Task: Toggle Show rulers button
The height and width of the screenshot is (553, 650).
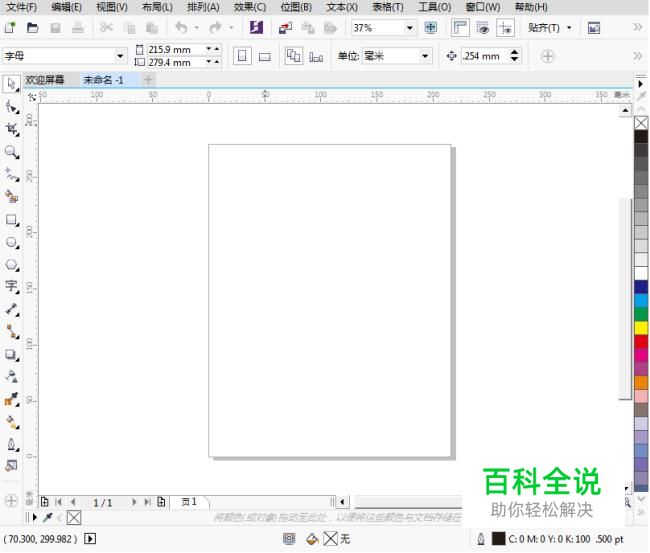Action: coord(460,28)
